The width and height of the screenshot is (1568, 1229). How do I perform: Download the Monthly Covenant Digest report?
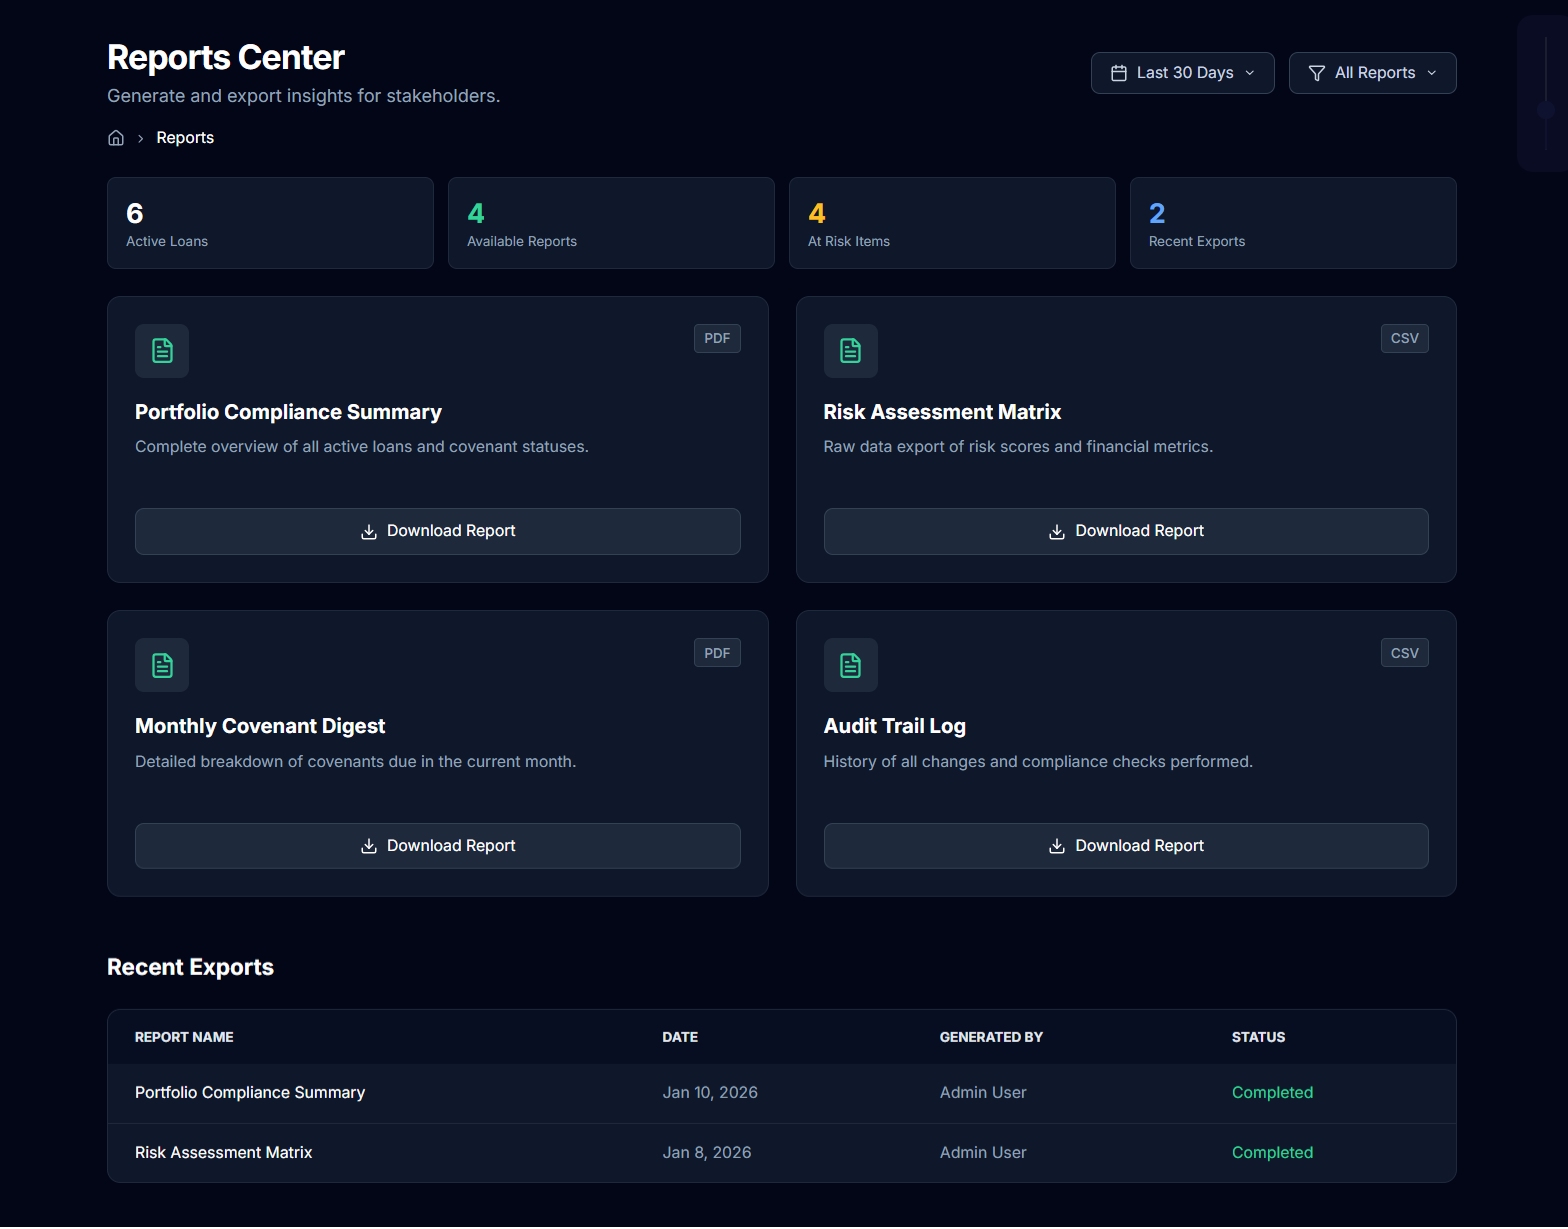tap(438, 846)
